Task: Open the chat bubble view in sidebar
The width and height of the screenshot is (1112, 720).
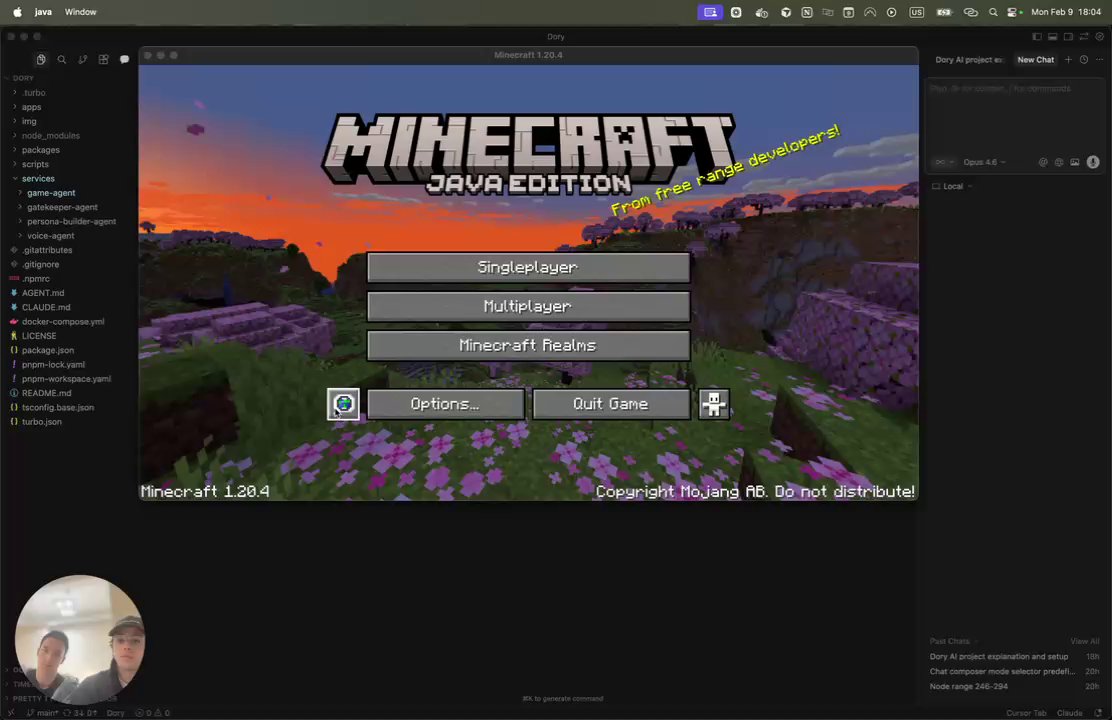Action: point(125,60)
